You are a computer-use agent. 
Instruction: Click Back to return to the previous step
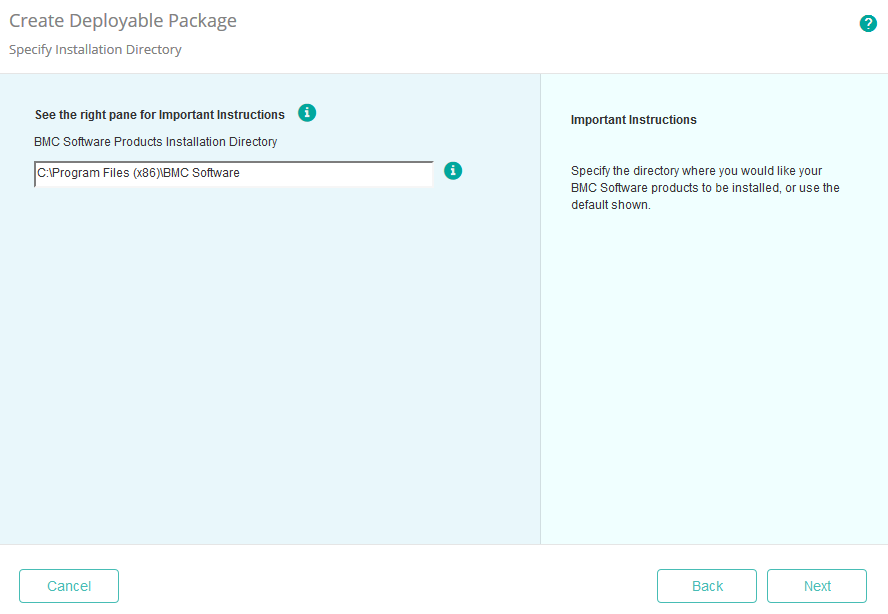click(x=707, y=586)
